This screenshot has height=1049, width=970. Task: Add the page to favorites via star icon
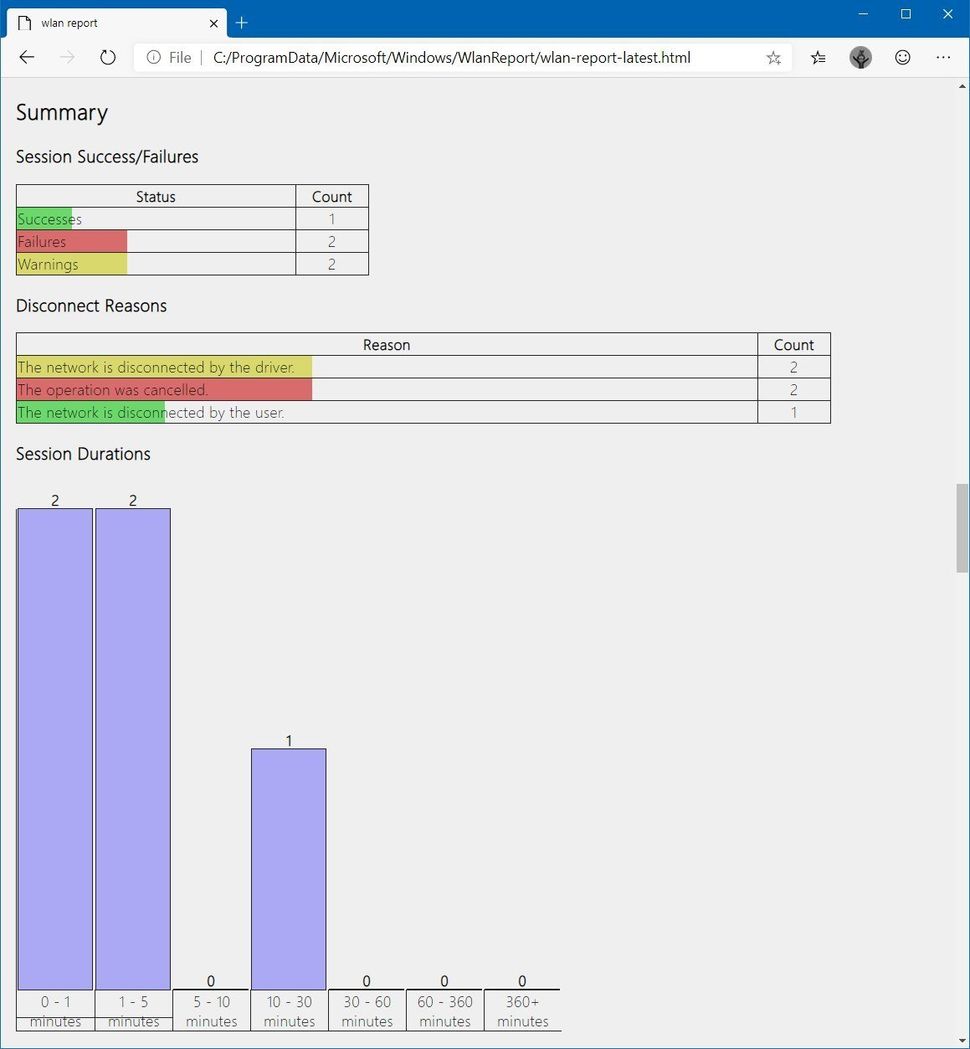[774, 57]
